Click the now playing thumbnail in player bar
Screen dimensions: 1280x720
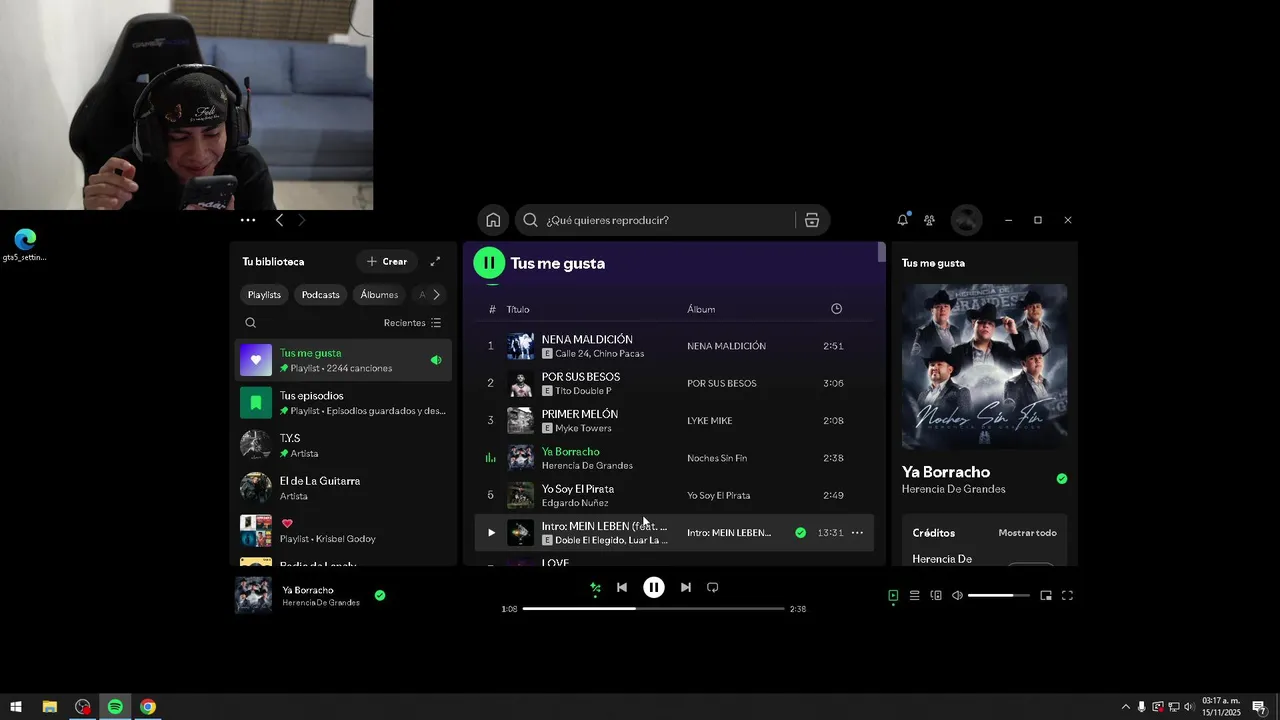pyautogui.click(x=253, y=595)
